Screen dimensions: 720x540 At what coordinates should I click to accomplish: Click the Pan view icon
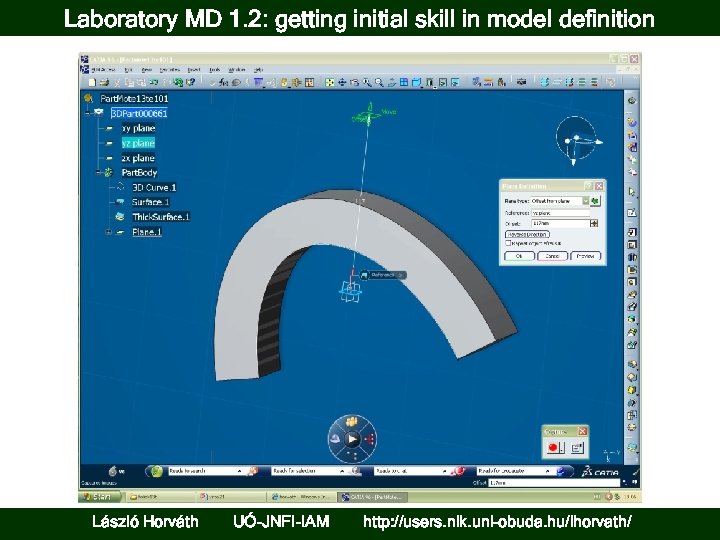pos(342,83)
